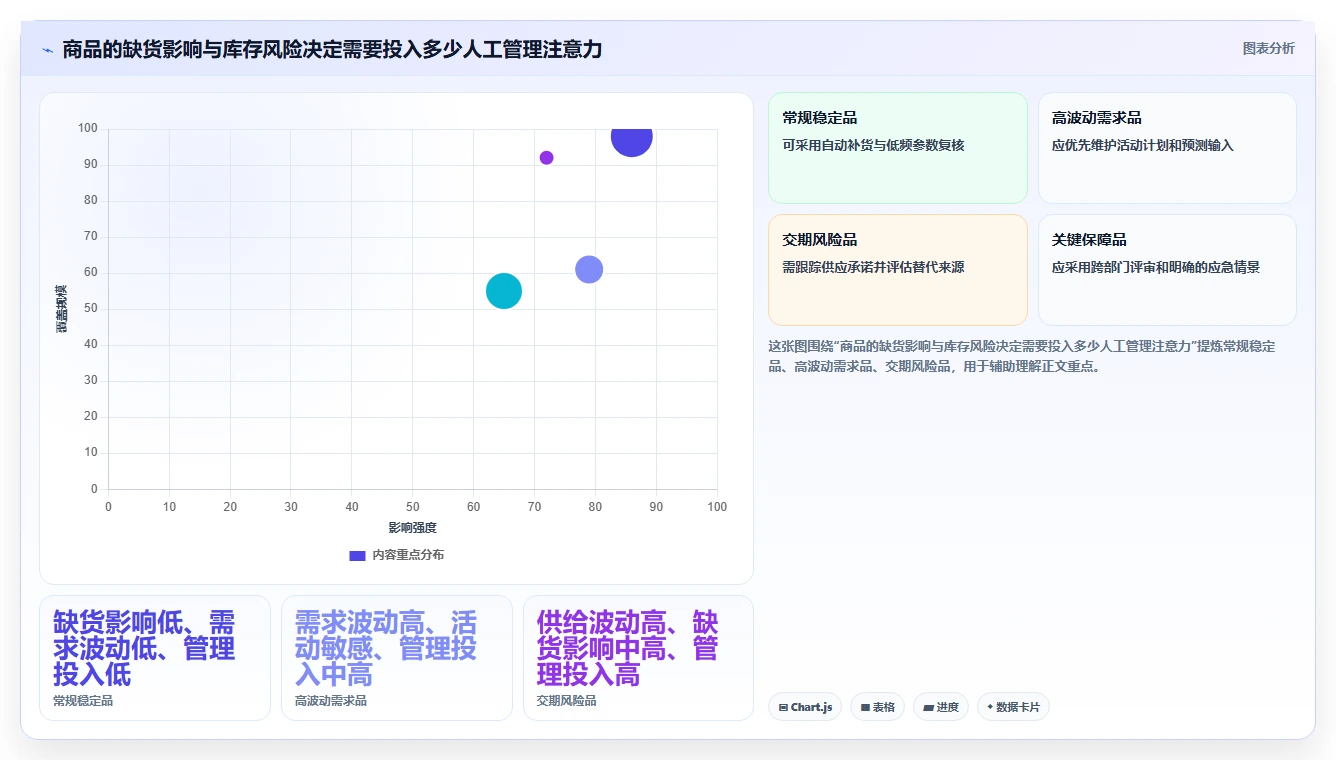Viewport: 1336px width, 760px height.
Task: Click the text 应采用跨部门评审和明确的应急情景
Action: [x=1156, y=267]
